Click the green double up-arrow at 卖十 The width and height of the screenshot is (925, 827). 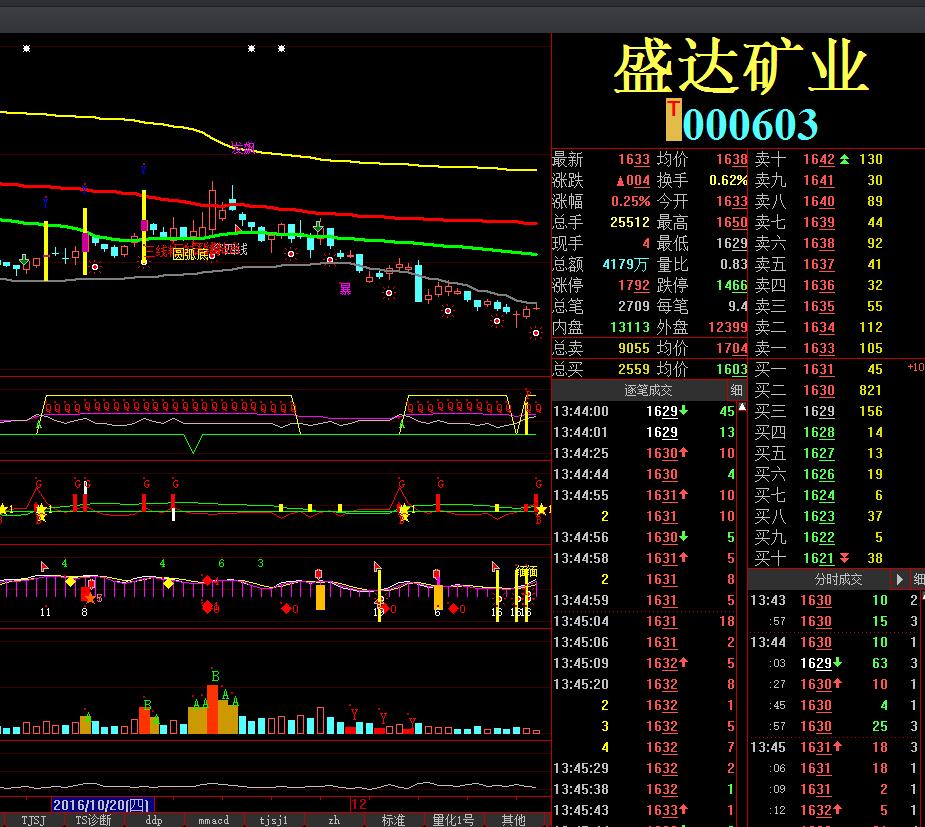[844, 159]
